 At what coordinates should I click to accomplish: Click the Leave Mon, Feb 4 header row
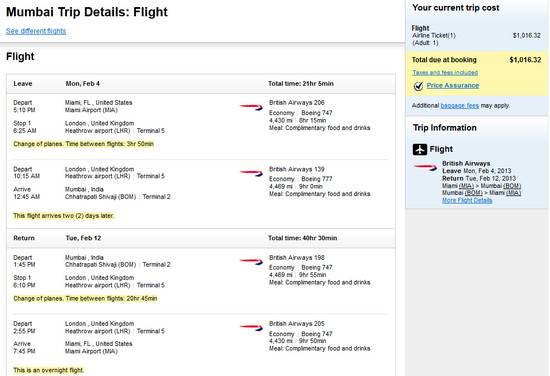(x=201, y=84)
